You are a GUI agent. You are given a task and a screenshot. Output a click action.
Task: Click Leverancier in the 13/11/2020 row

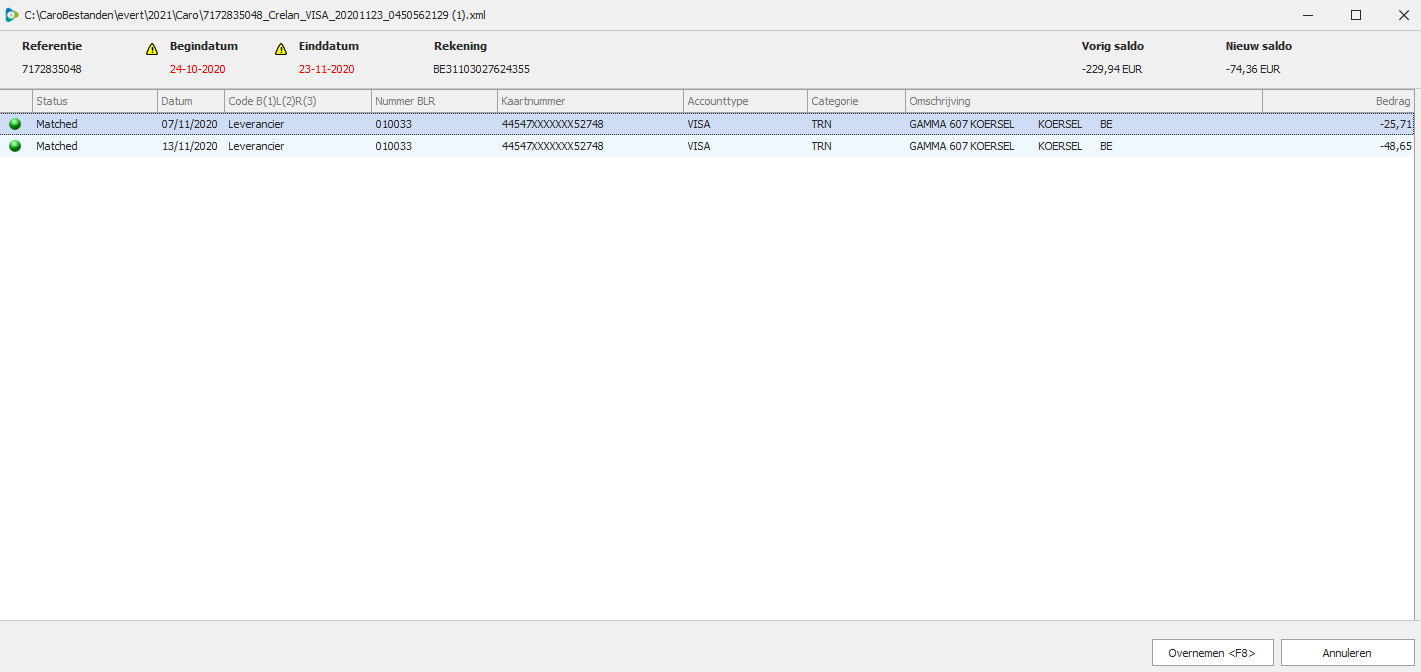tap(256, 146)
